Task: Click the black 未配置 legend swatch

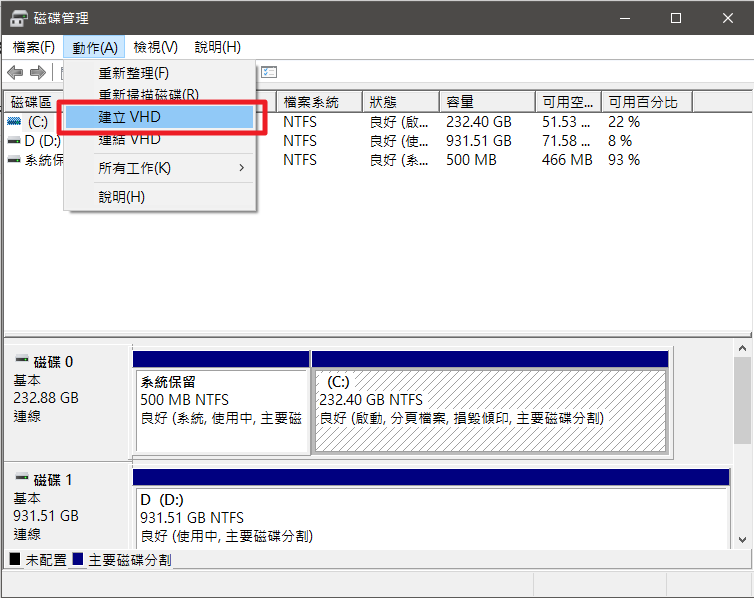Action: tap(15, 560)
